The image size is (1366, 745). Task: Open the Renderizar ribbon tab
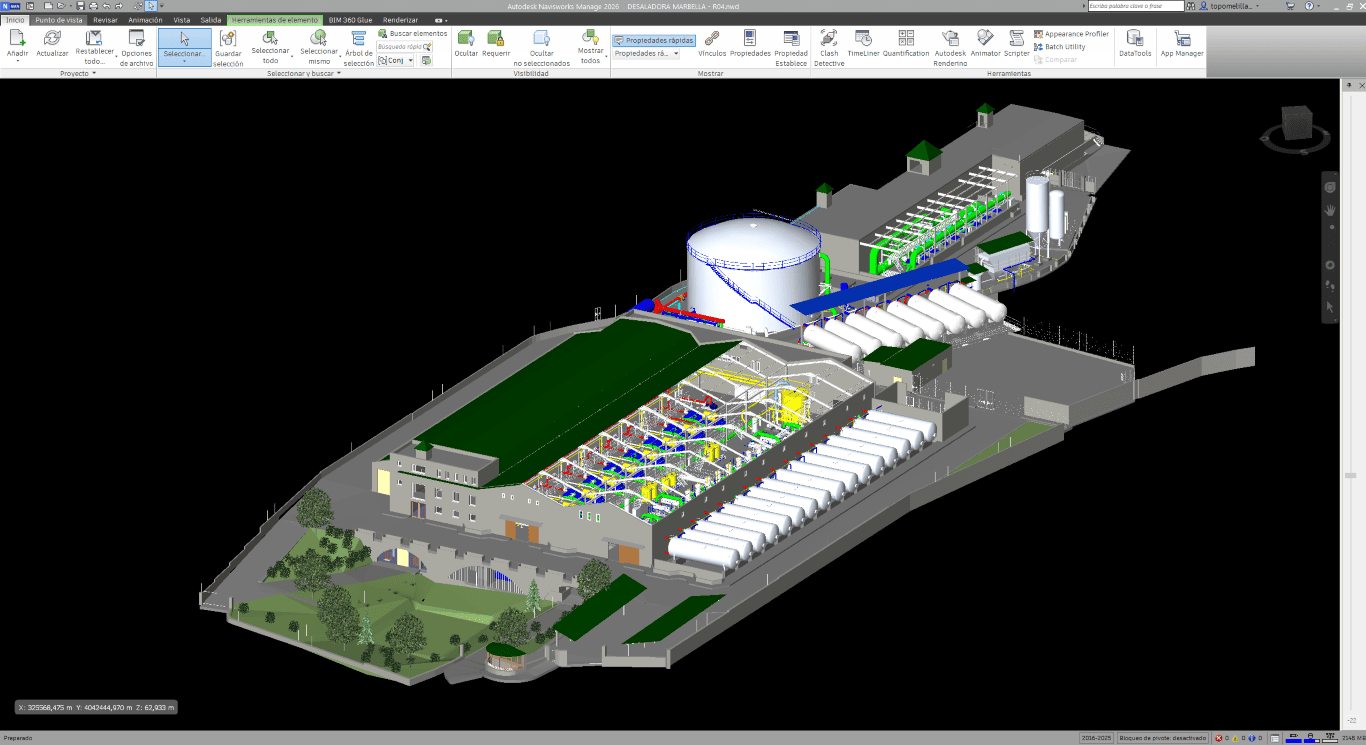tap(400, 20)
